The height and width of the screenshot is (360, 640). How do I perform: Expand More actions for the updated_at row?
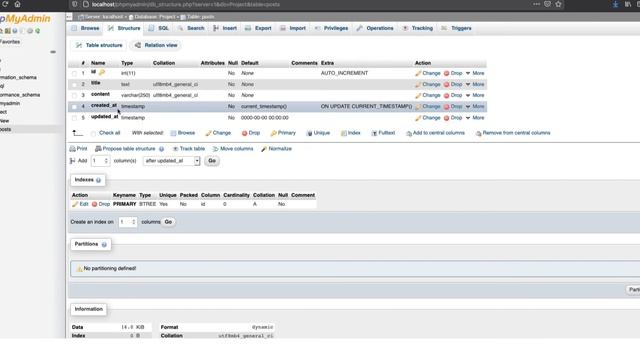click(475, 118)
